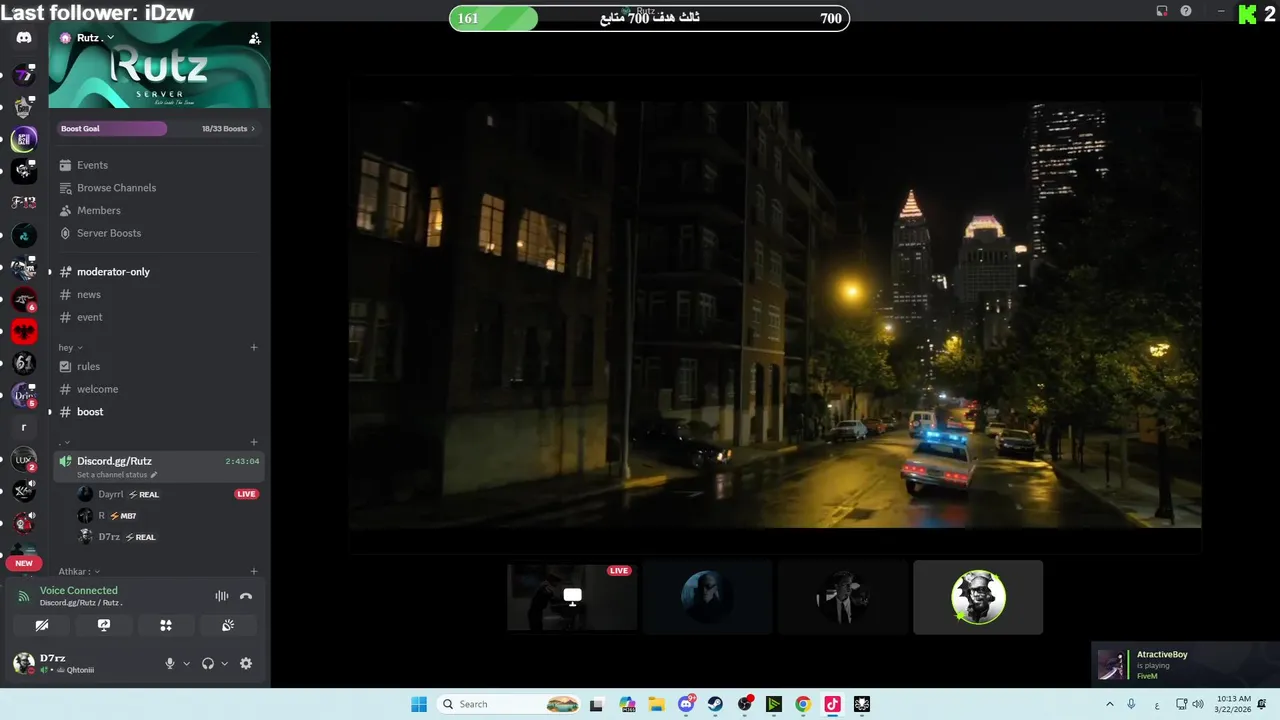Screen dimensions: 1280x720
Task: Add a channel to the category above Discord.gg/Rutz
Action: click(254, 442)
